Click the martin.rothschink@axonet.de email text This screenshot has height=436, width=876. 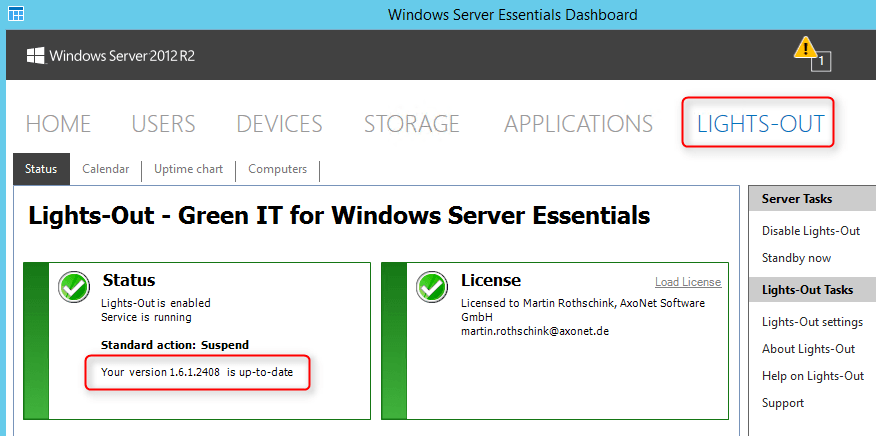click(535, 331)
